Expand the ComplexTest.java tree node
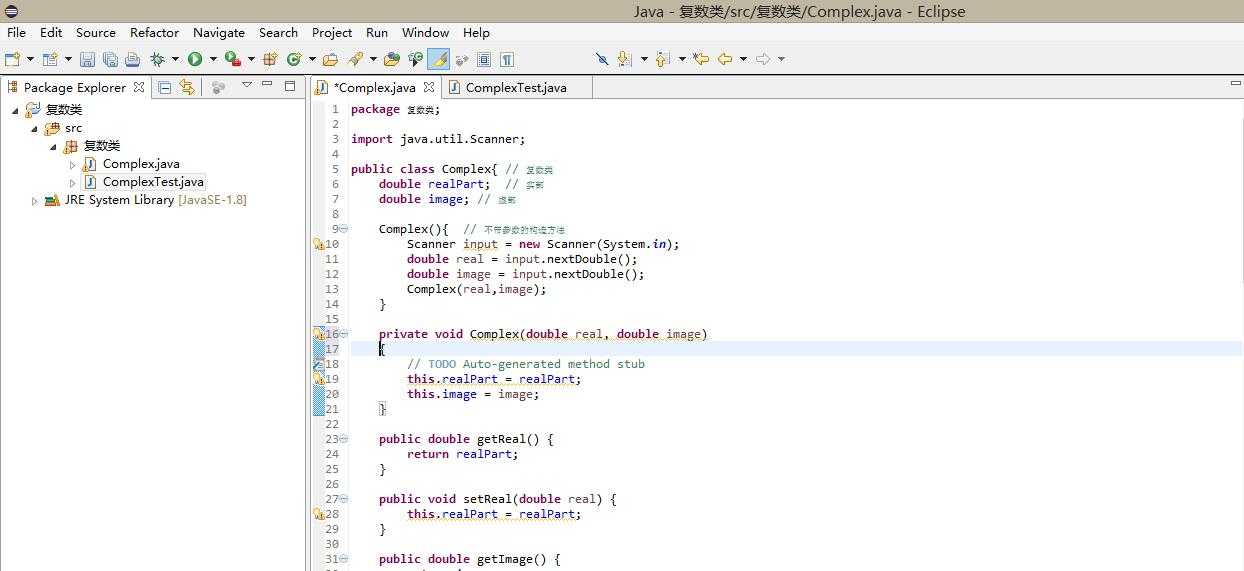The image size is (1244, 571). click(x=72, y=182)
